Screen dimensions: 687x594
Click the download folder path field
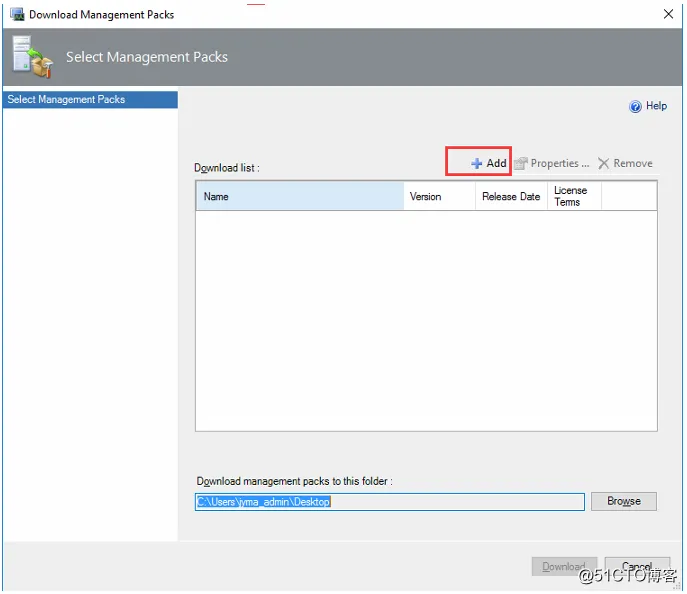(390, 502)
